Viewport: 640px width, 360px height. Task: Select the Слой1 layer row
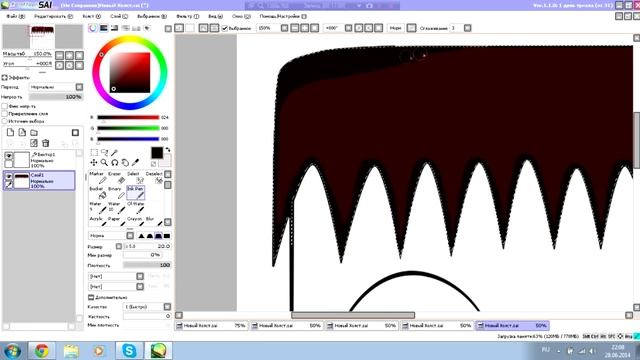[39, 180]
